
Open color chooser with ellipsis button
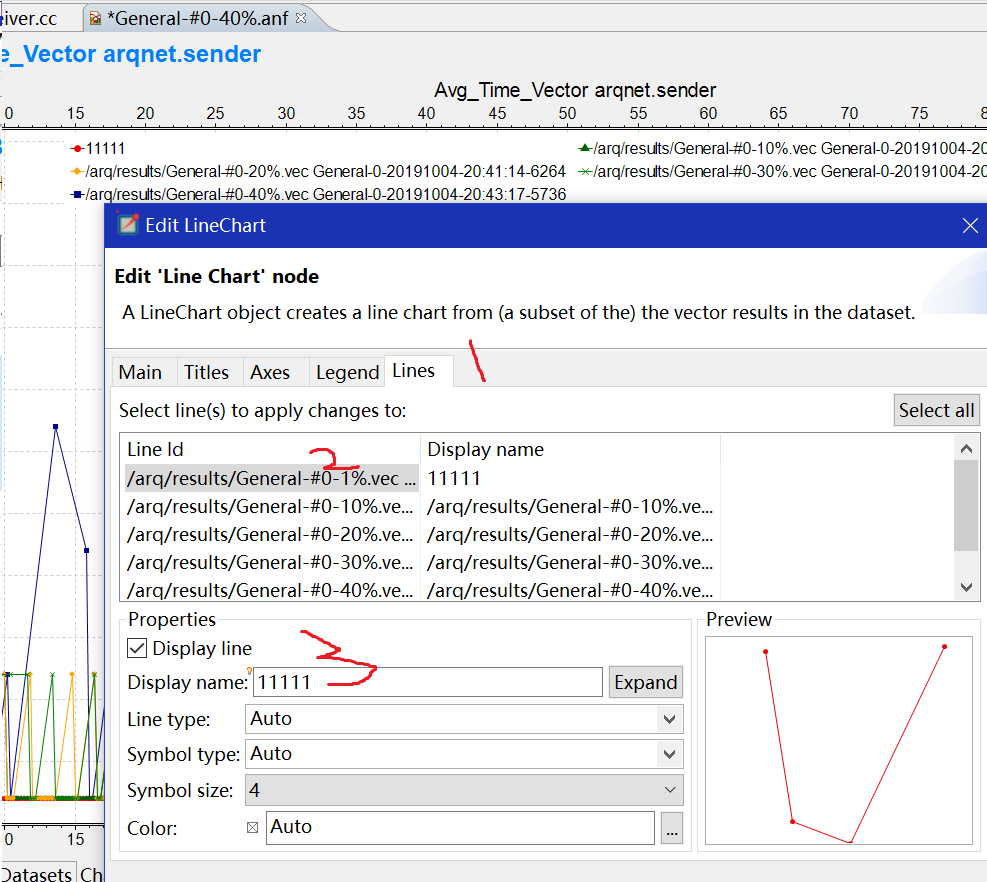(x=672, y=828)
